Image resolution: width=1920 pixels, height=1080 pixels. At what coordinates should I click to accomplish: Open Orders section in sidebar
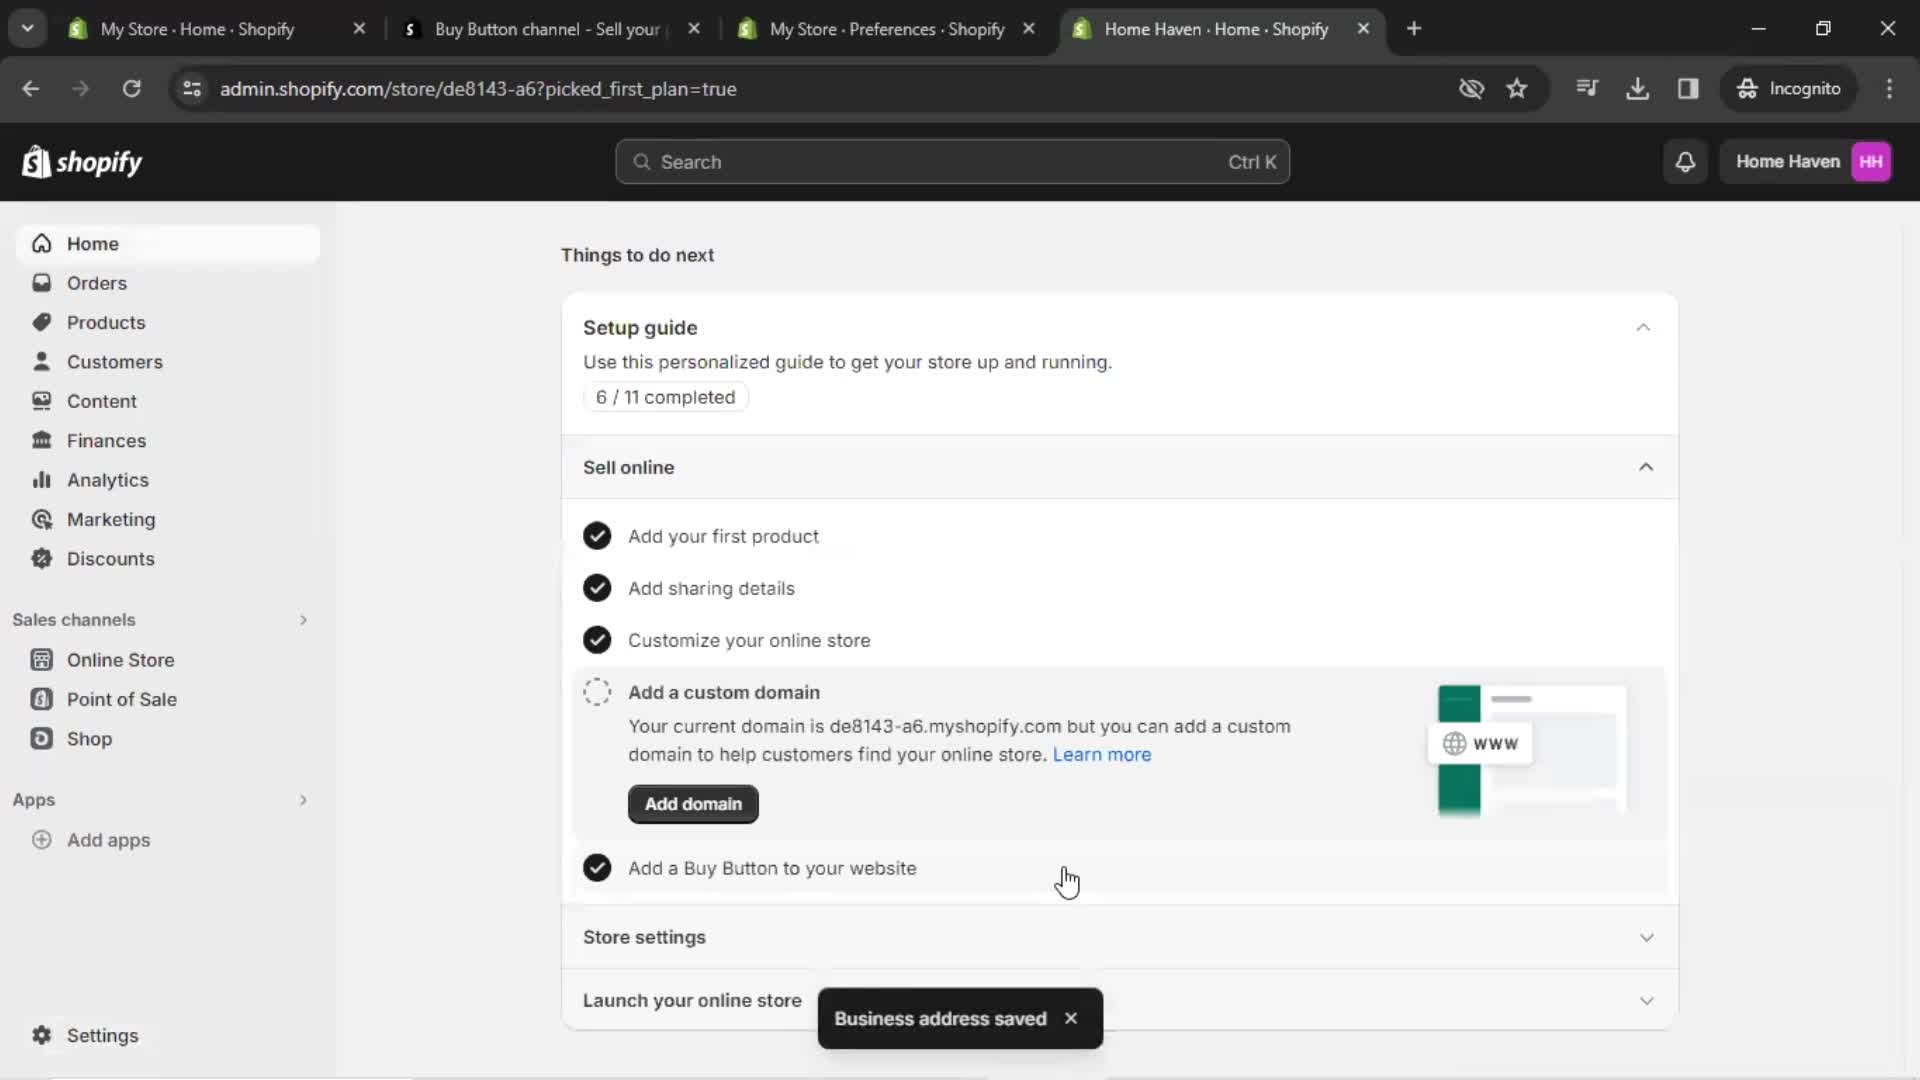point(96,282)
